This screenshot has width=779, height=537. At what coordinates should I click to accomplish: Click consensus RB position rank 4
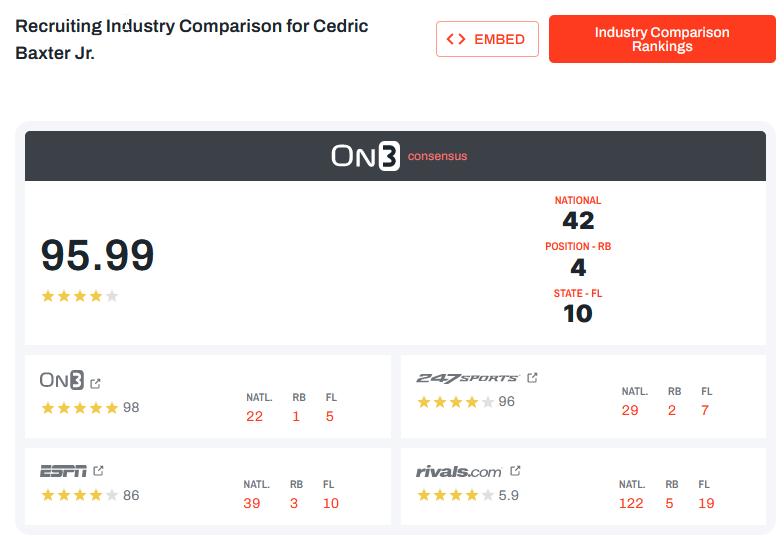[x=578, y=268]
